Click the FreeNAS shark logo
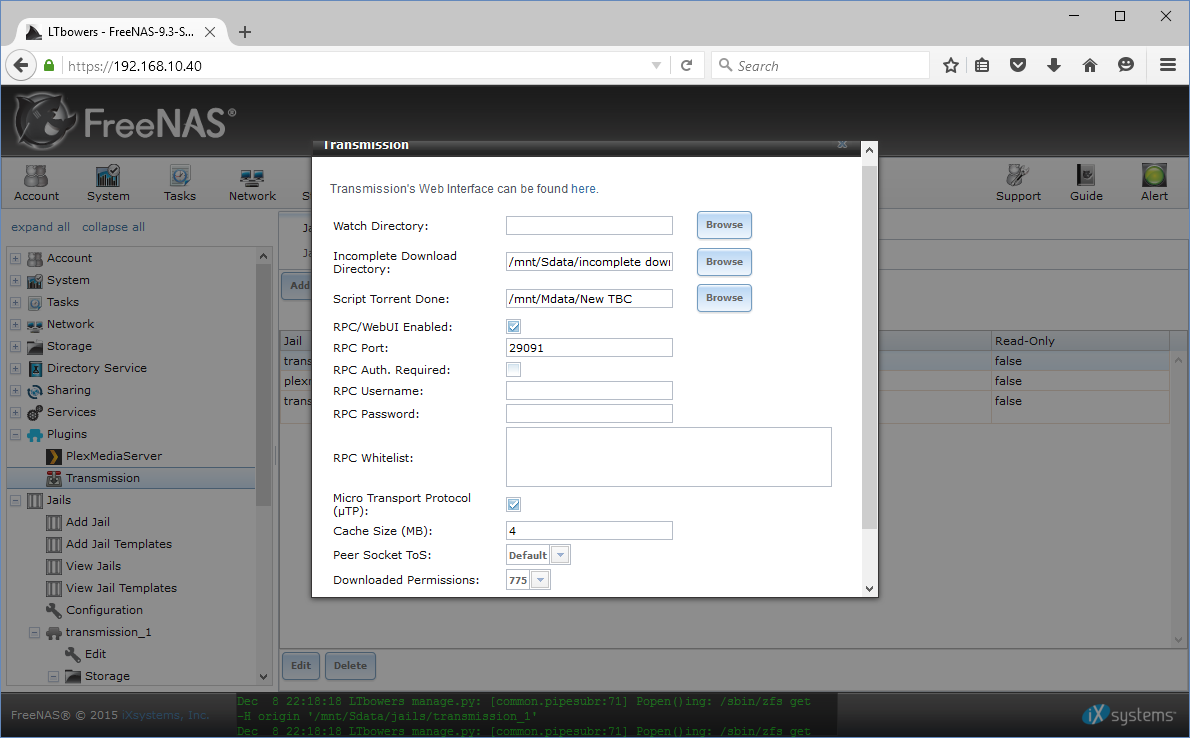The height and width of the screenshot is (738, 1190). (46, 121)
